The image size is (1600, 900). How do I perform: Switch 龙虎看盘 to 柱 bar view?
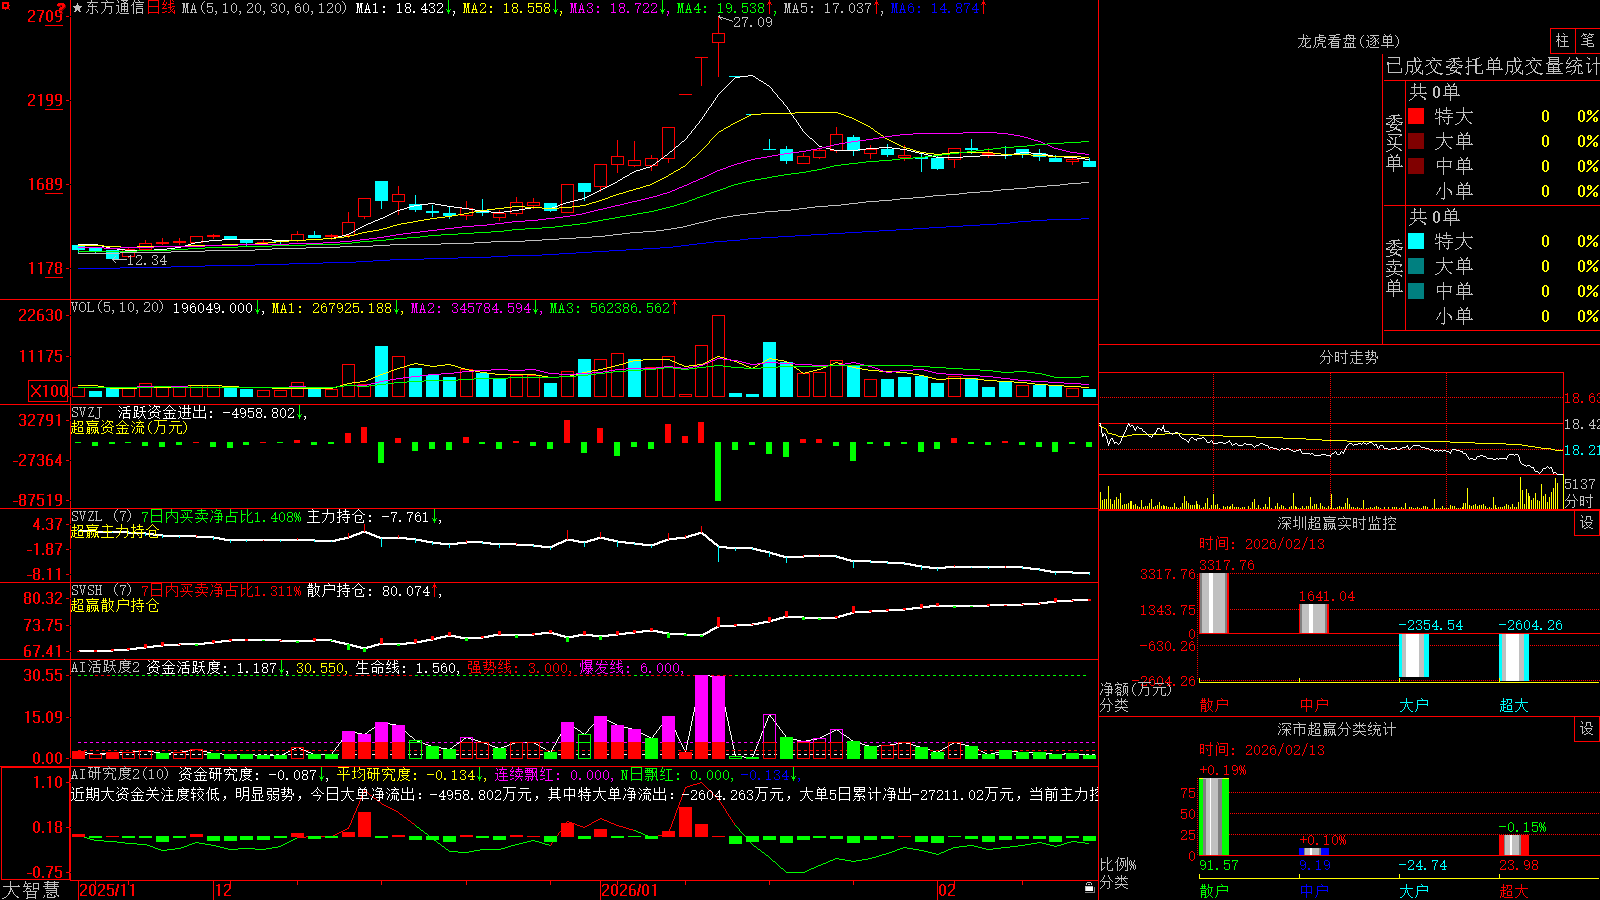(1562, 40)
